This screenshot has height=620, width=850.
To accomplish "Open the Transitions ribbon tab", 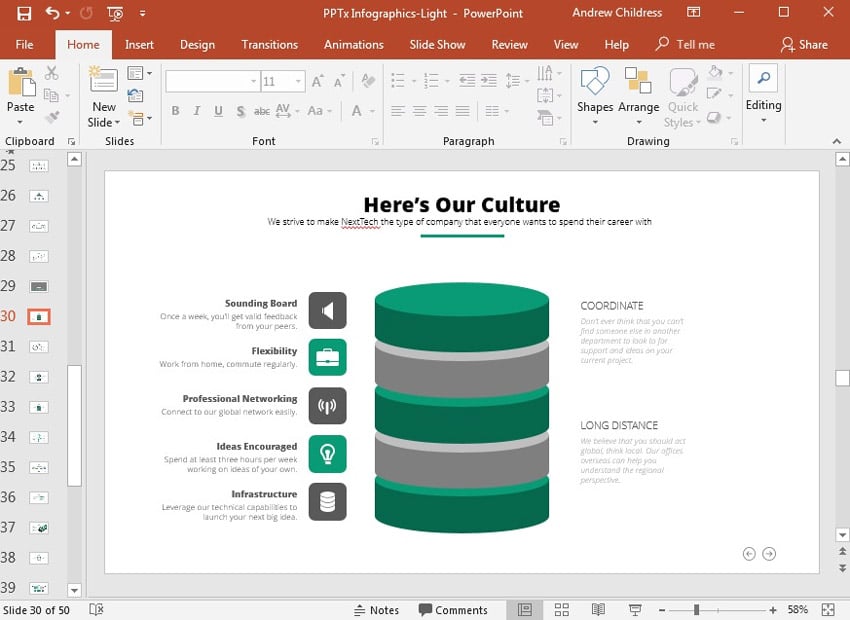I will point(269,45).
